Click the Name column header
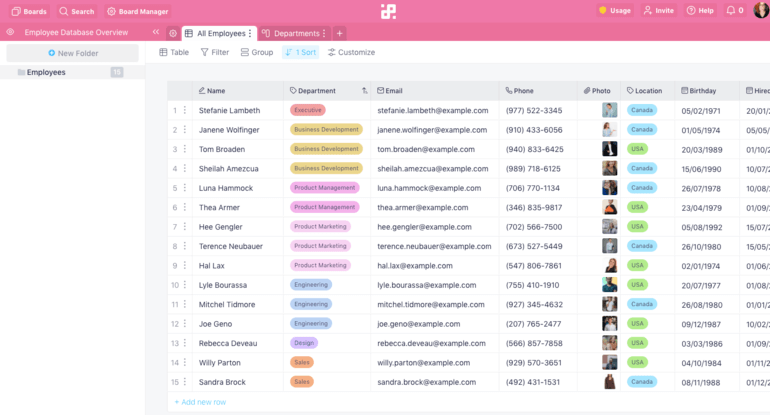 tap(238, 91)
